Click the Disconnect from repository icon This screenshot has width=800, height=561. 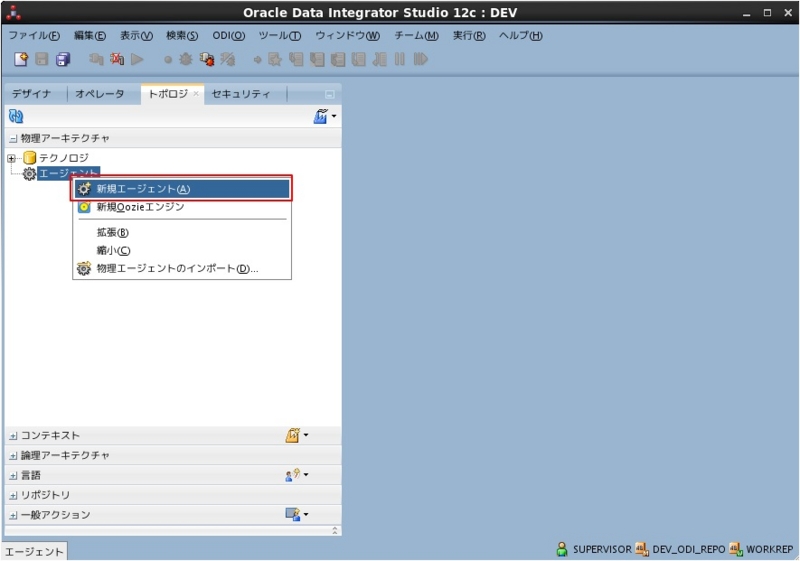pyautogui.click(x=117, y=59)
